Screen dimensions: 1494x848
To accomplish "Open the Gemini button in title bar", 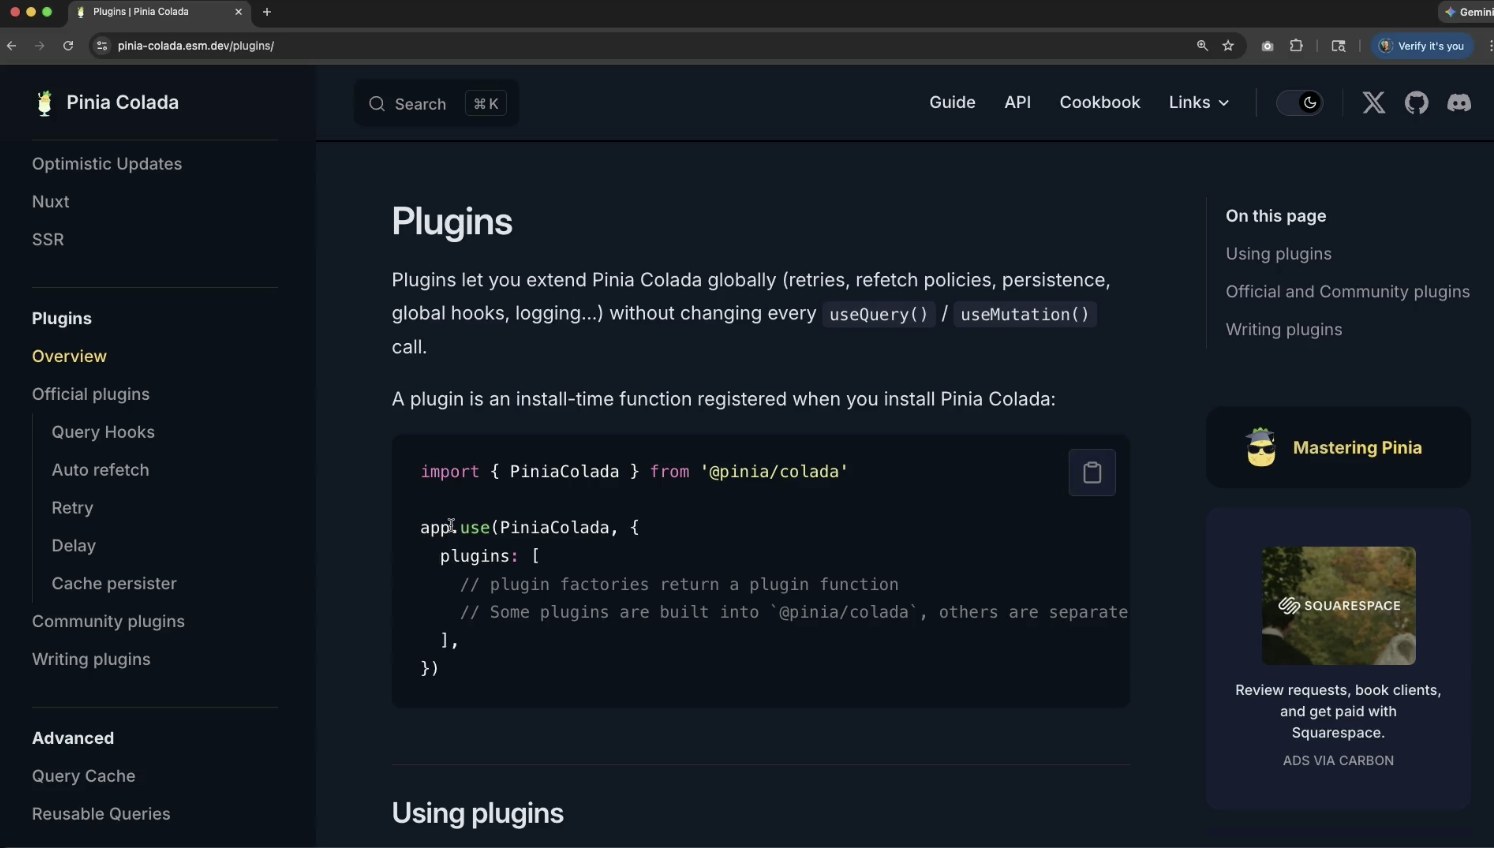I will point(1467,12).
